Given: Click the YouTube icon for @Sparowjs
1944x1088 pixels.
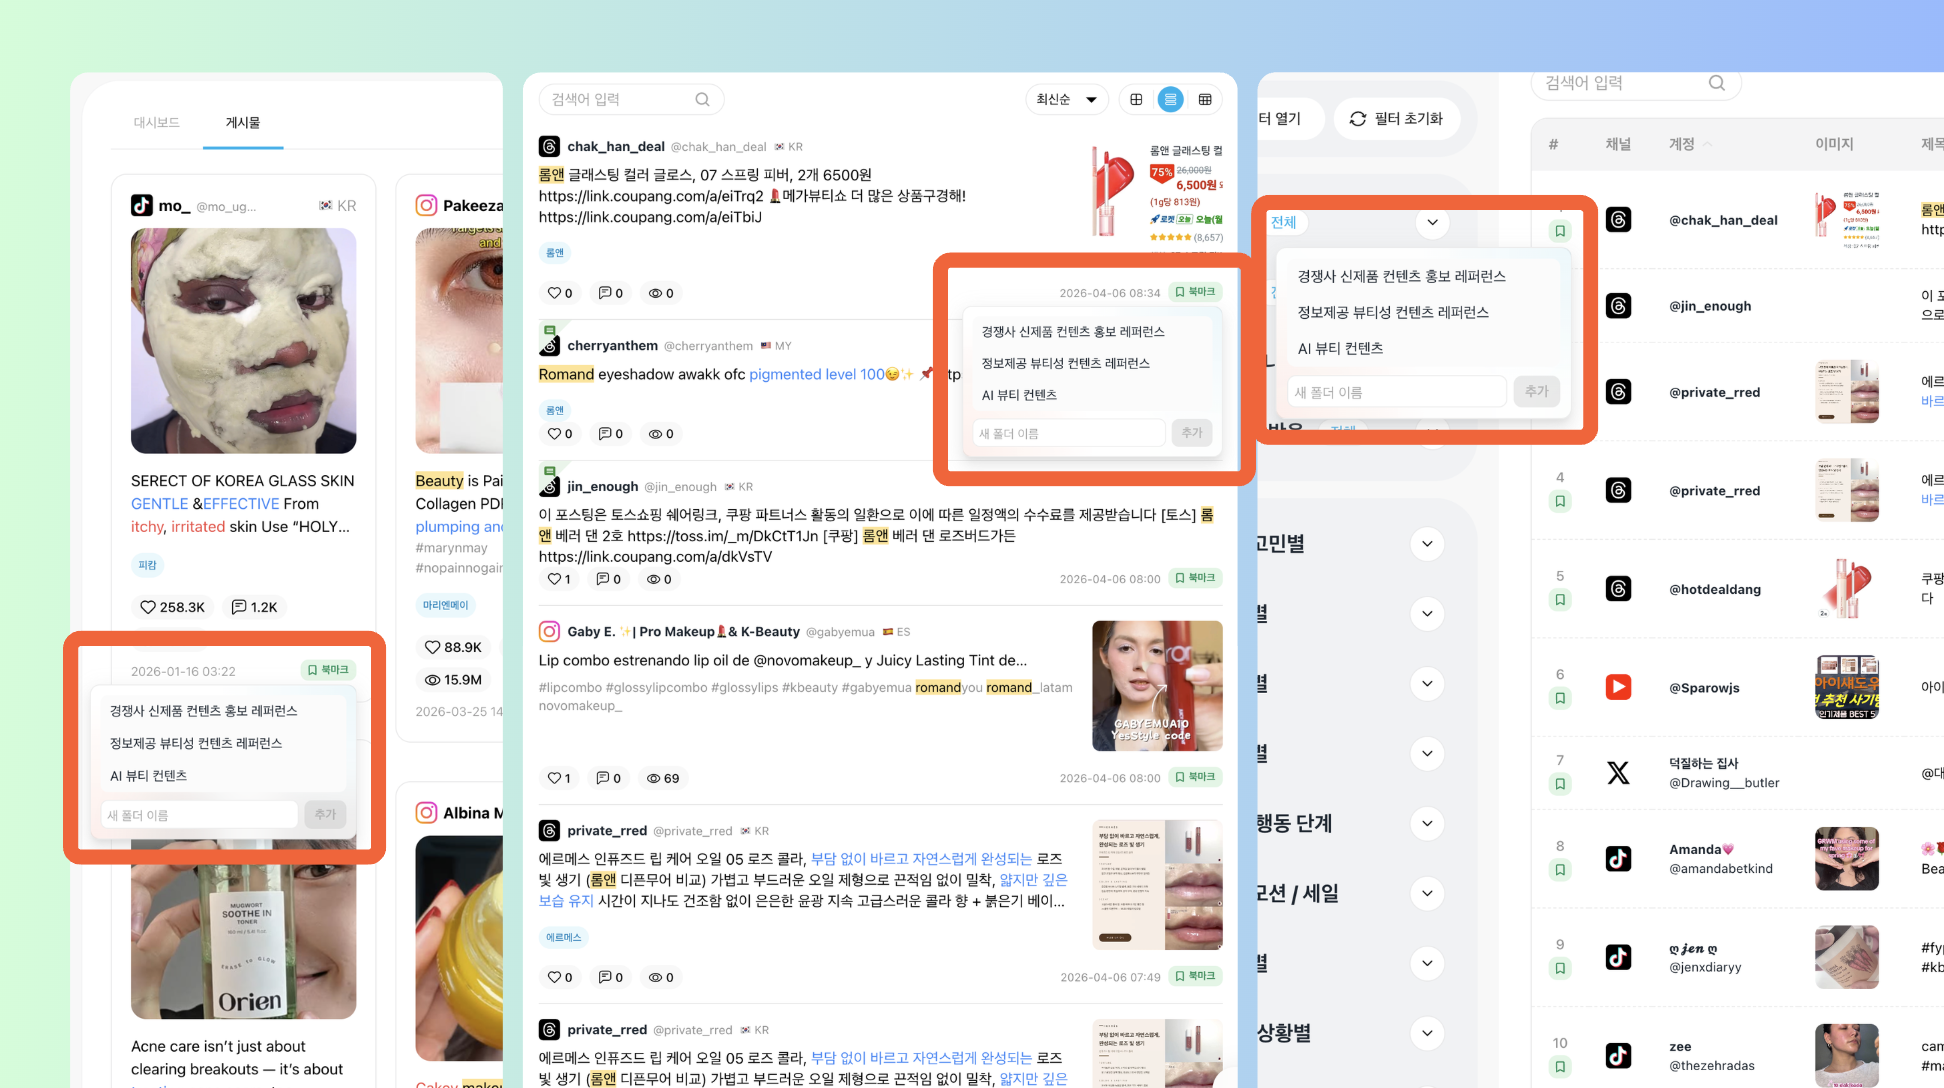Looking at the screenshot, I should tap(1618, 687).
